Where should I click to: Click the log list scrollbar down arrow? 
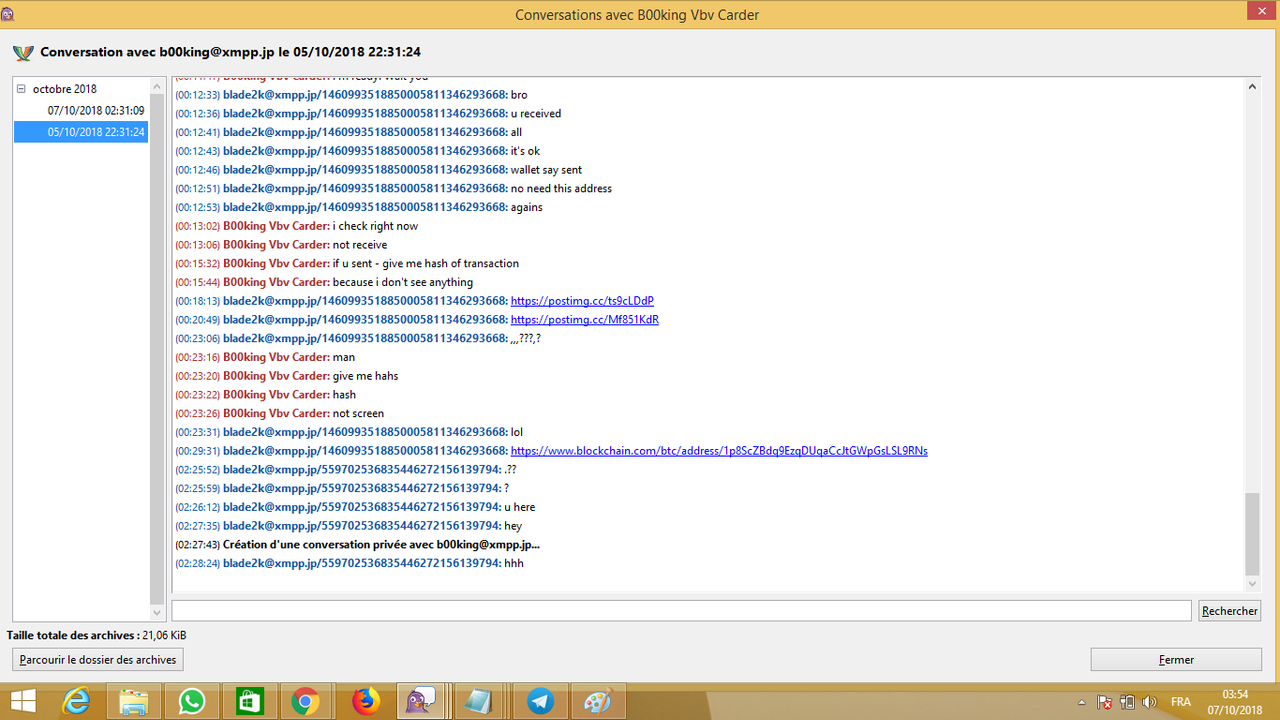point(157,612)
